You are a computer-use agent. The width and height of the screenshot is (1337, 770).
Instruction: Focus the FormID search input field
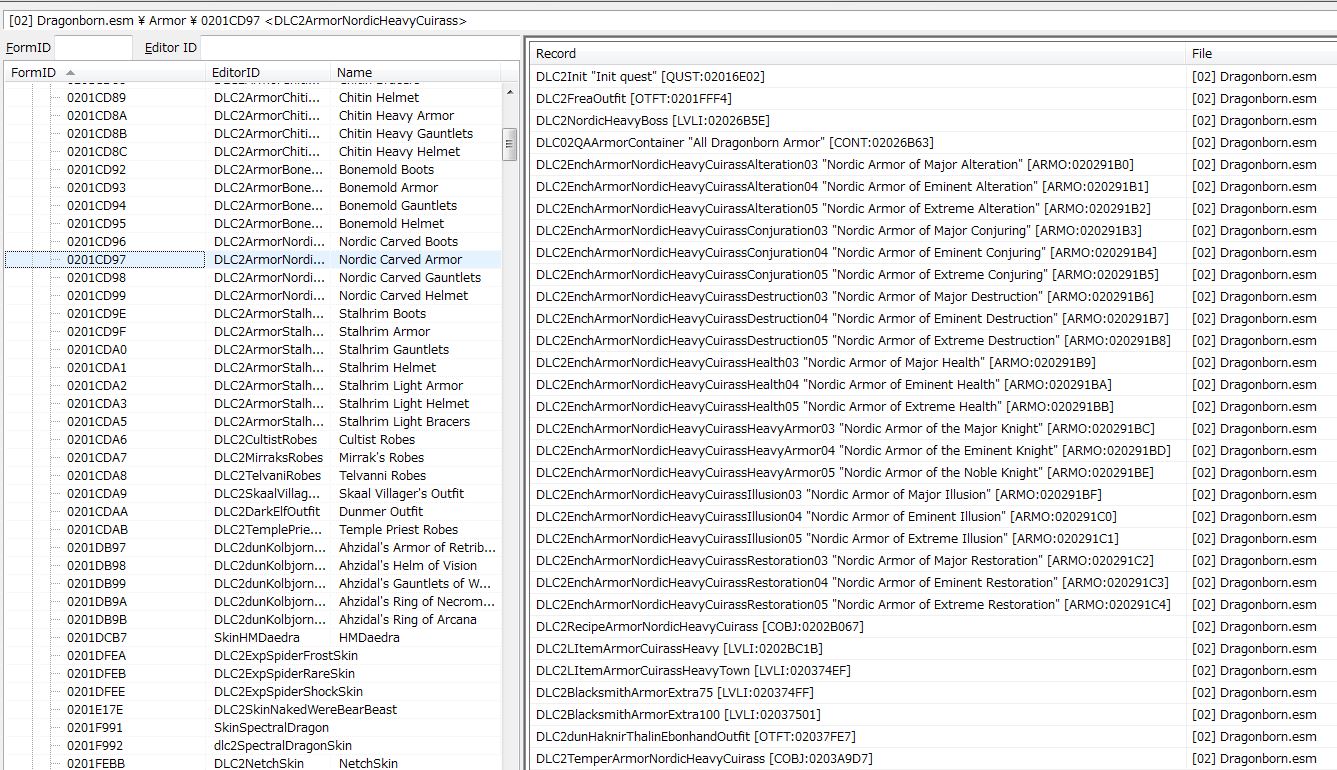[x=93, y=48]
